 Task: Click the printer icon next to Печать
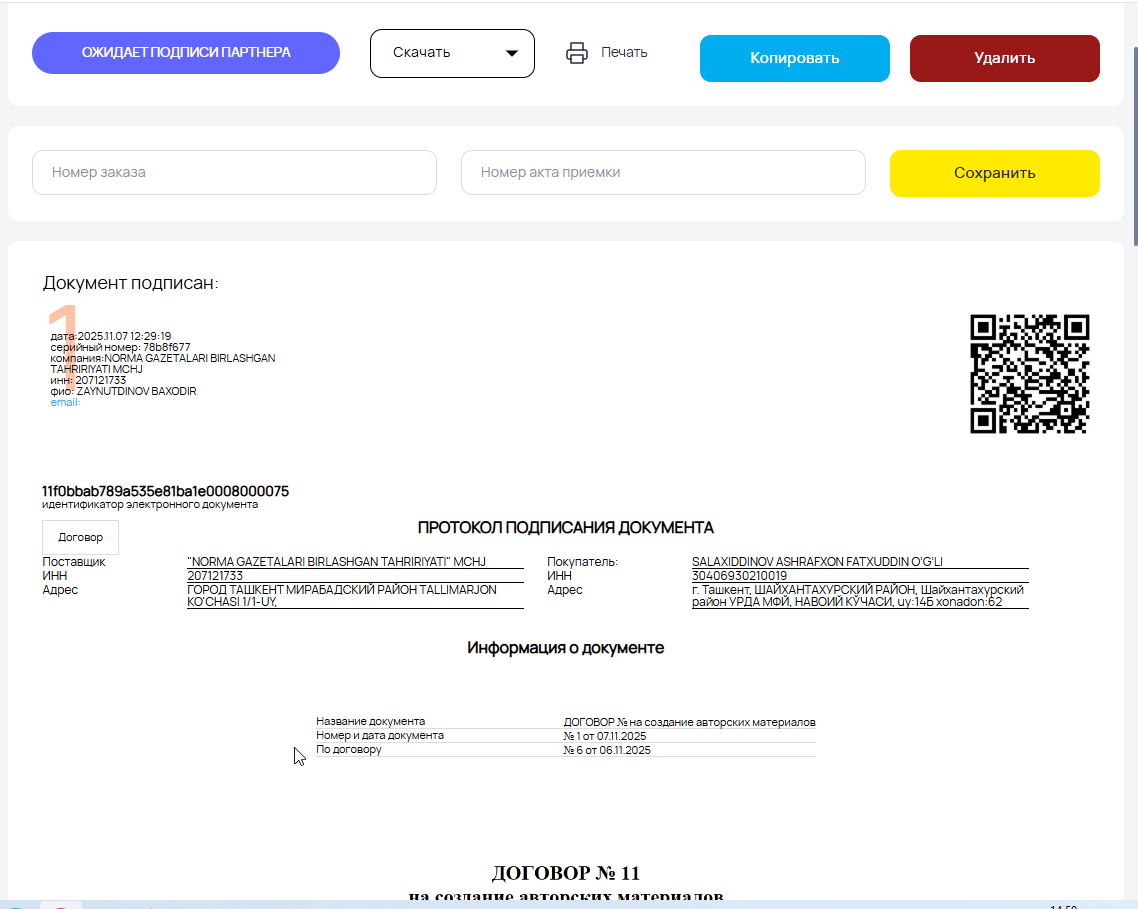pos(577,53)
